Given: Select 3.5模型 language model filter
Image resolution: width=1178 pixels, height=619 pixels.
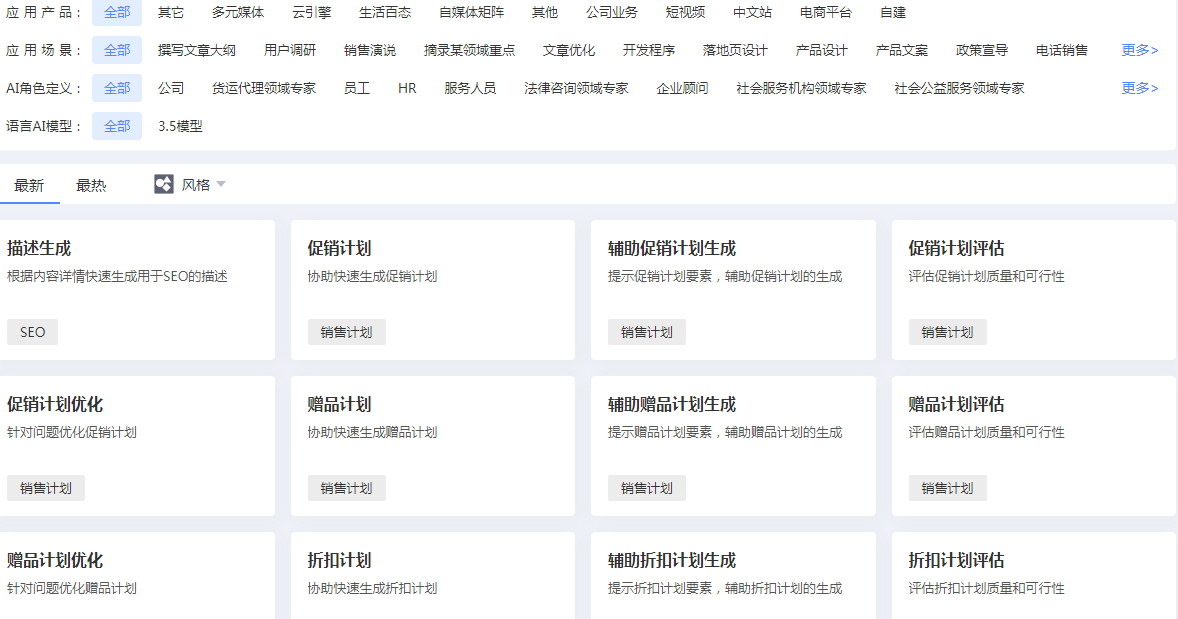Looking at the screenshot, I should pyautogui.click(x=180, y=126).
